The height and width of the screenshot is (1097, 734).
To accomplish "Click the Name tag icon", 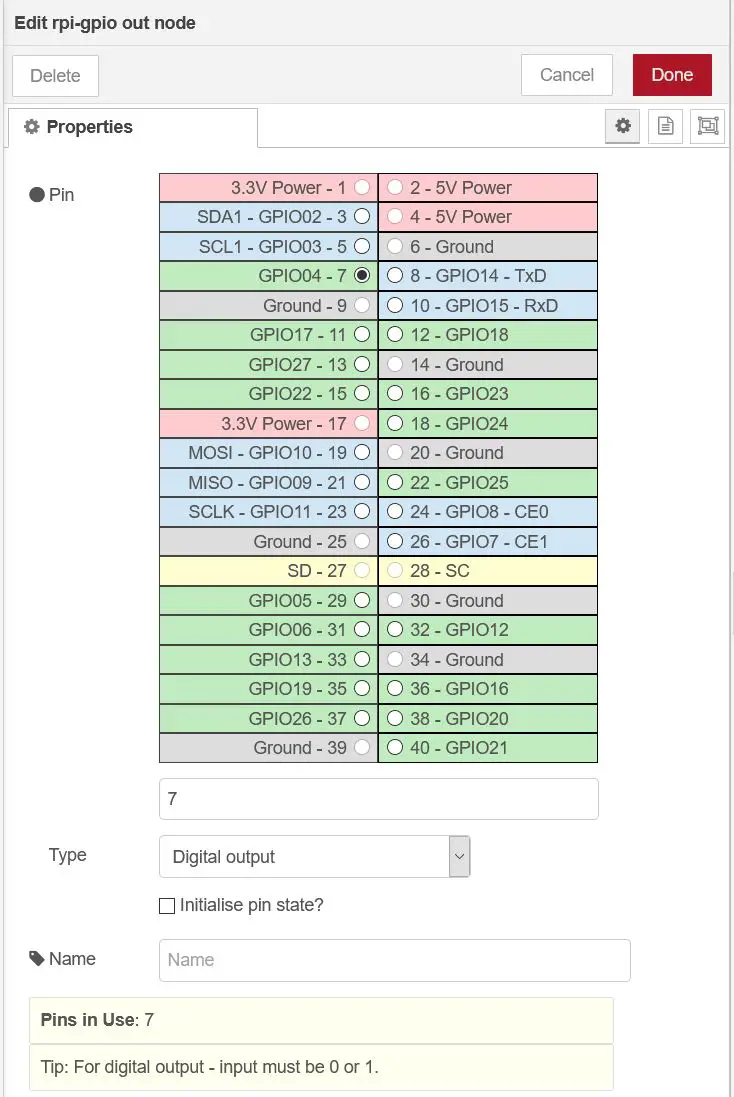I will point(38,959).
